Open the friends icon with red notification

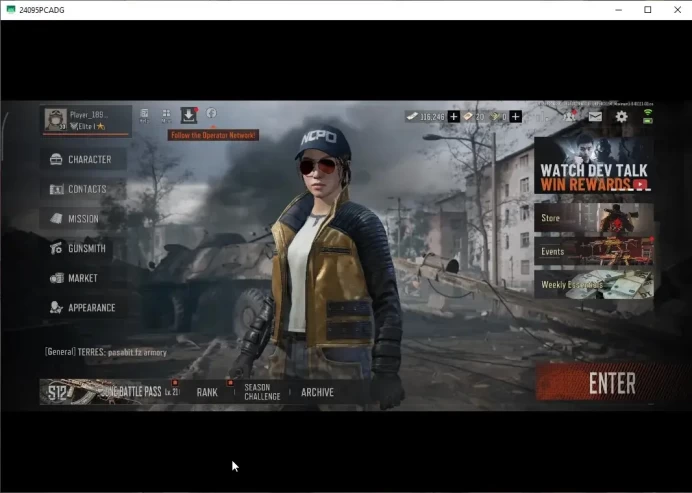[570, 116]
